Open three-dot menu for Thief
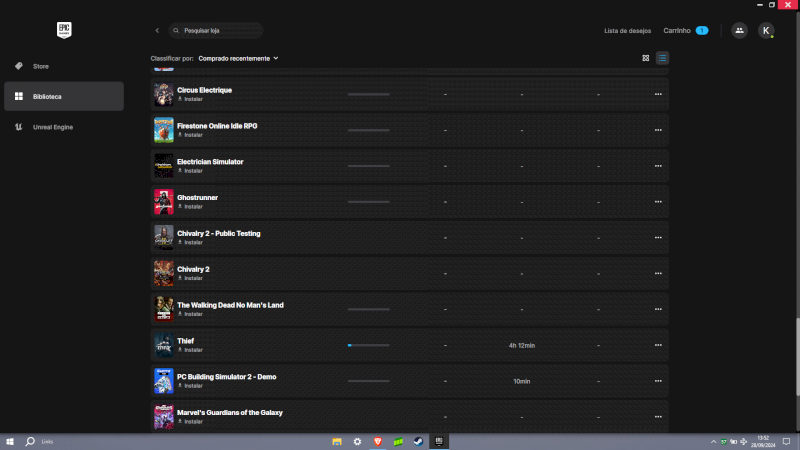Viewport: 800px width, 450px height. pyautogui.click(x=657, y=345)
